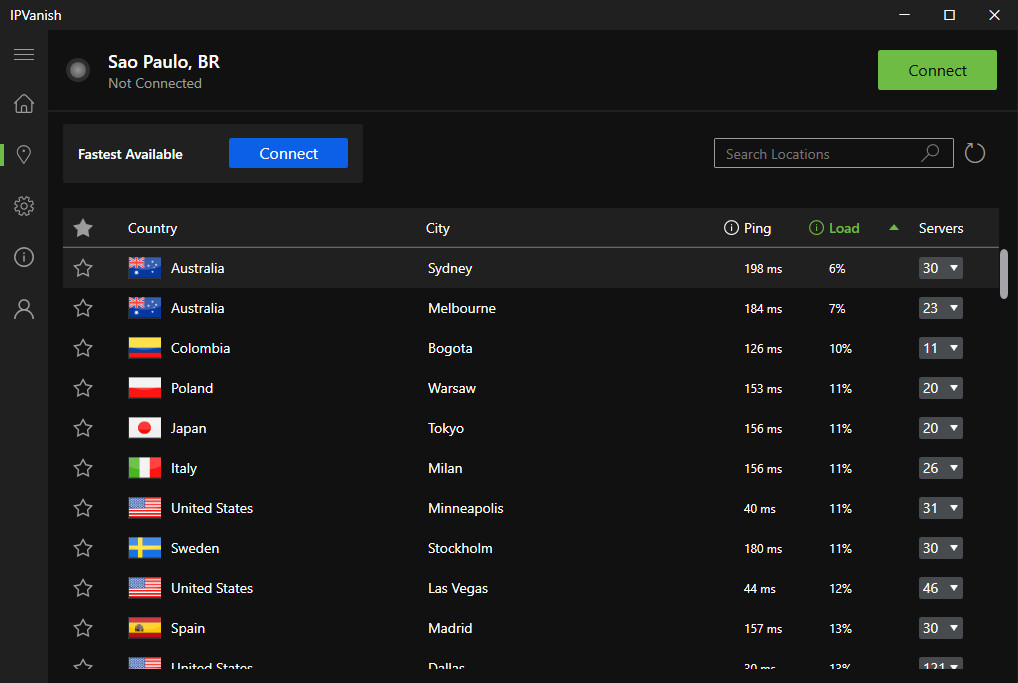Click the Spain flag icon
The image size is (1018, 683).
145,628
